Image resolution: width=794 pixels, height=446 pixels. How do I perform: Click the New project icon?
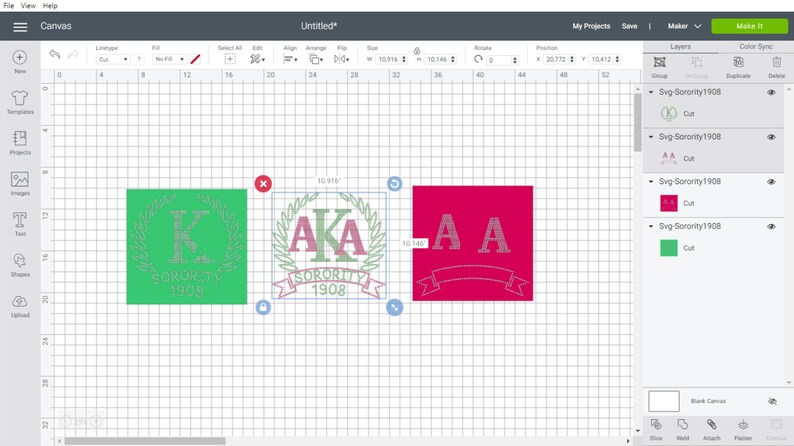click(x=20, y=57)
